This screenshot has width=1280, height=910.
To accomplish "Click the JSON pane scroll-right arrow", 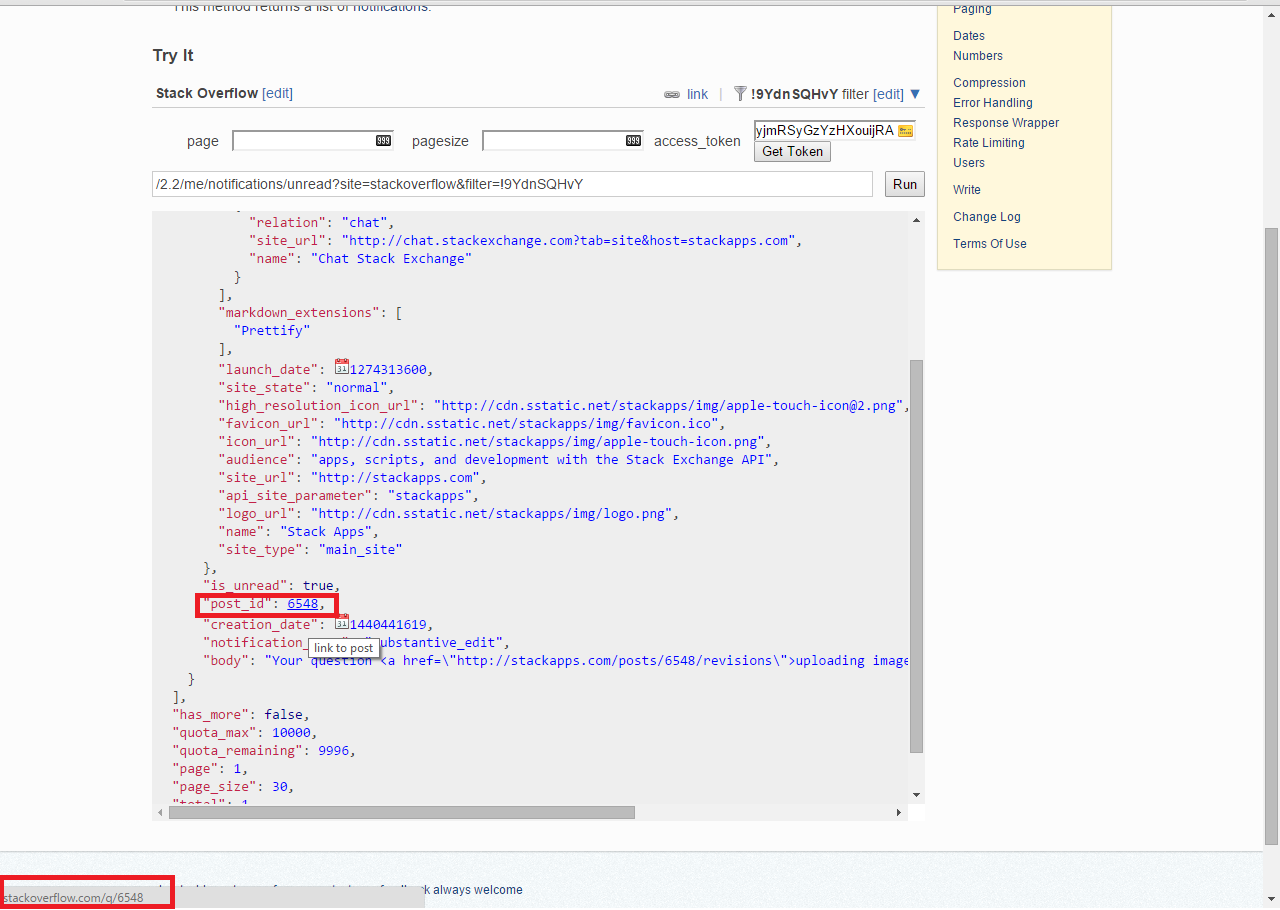I will (900, 813).
